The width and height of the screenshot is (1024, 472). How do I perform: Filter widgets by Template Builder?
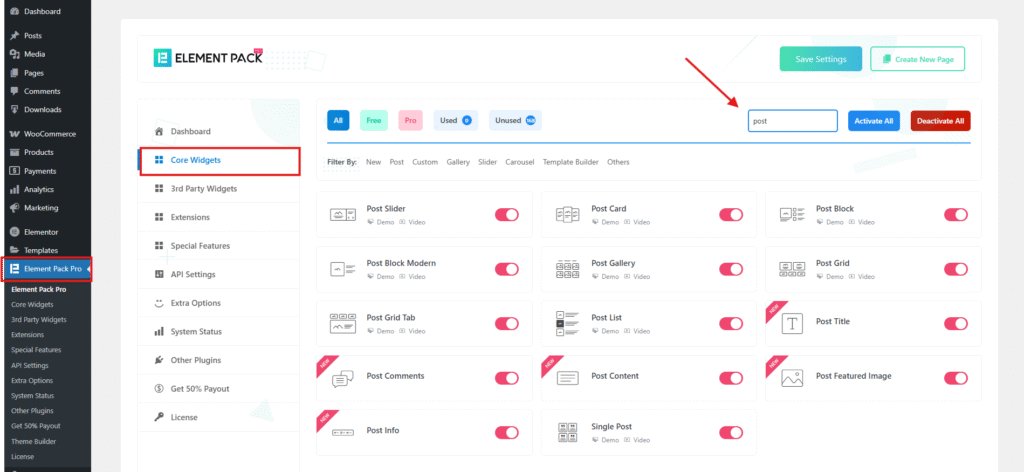tap(571, 162)
